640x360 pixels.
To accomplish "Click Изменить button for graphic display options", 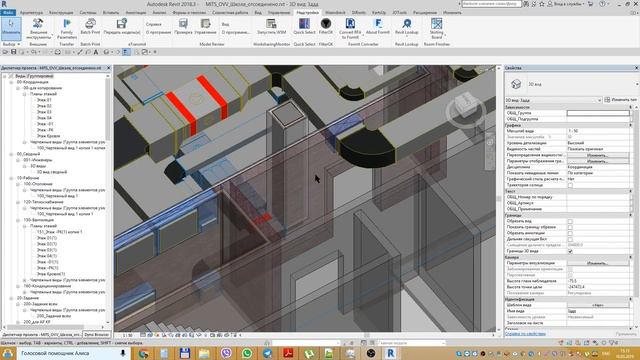I will tap(598, 162).
